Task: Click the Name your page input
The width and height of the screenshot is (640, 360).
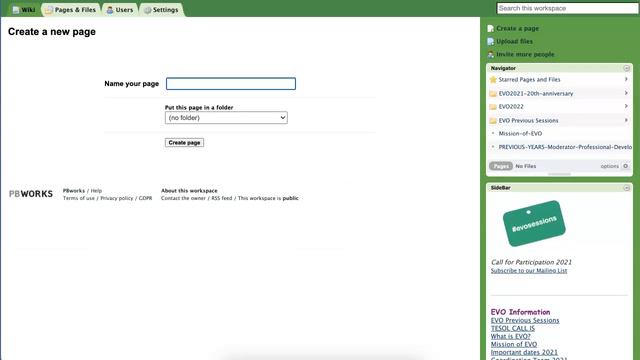Action: point(231,84)
